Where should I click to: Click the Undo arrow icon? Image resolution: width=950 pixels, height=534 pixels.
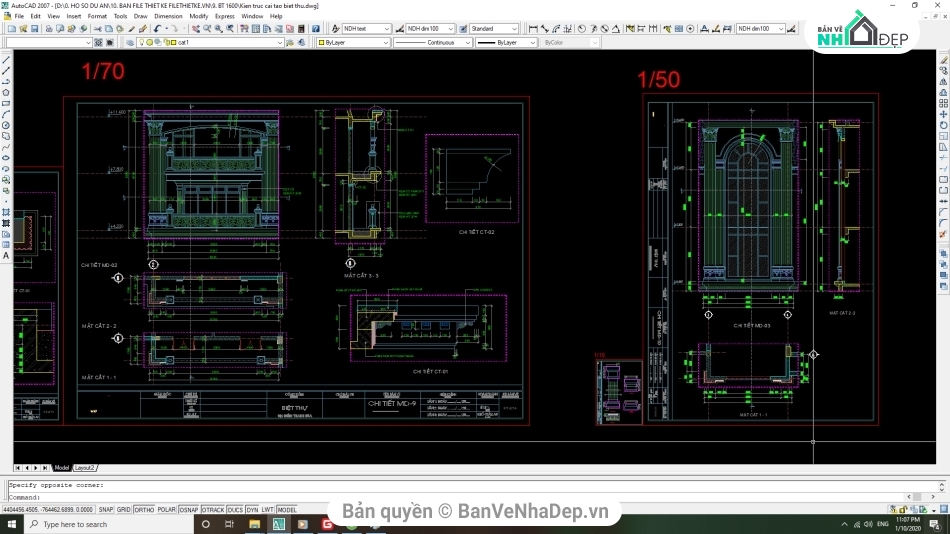point(157,29)
